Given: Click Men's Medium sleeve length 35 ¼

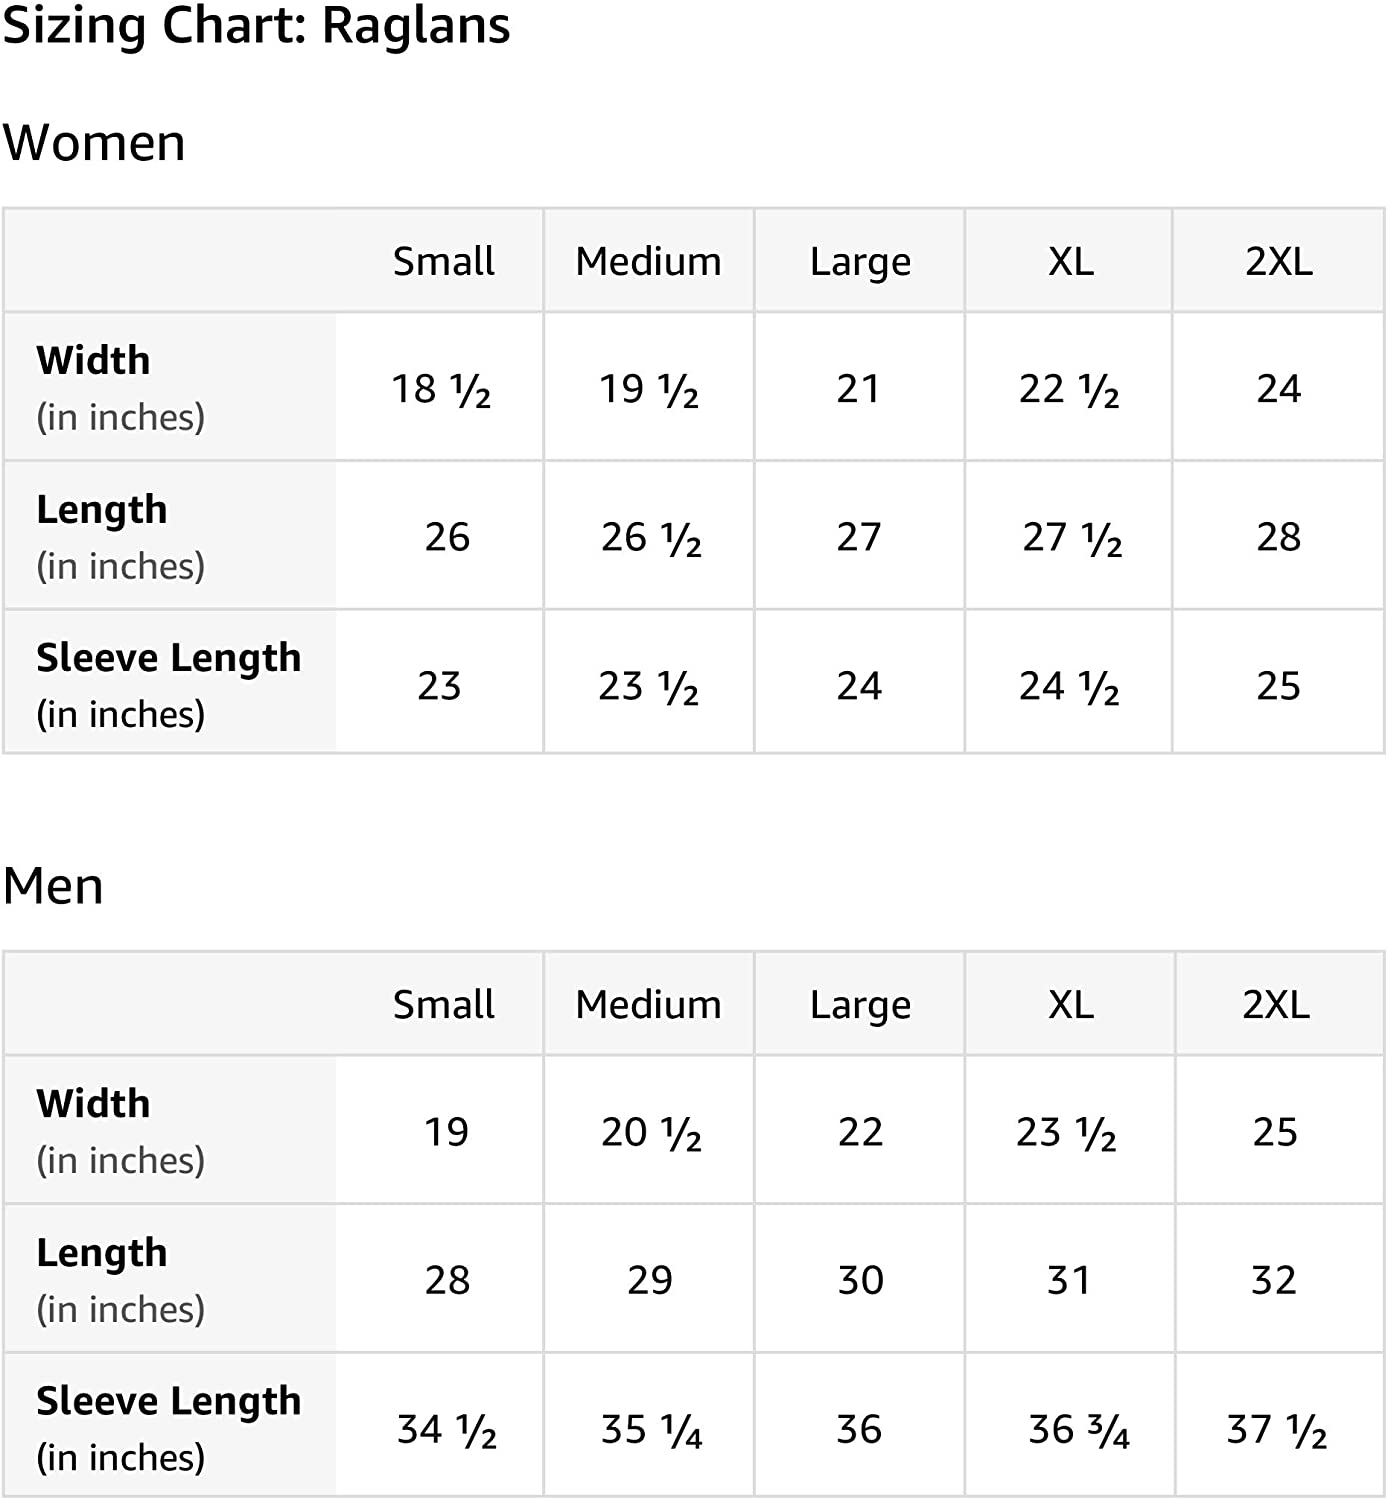Looking at the screenshot, I should [x=650, y=1430].
